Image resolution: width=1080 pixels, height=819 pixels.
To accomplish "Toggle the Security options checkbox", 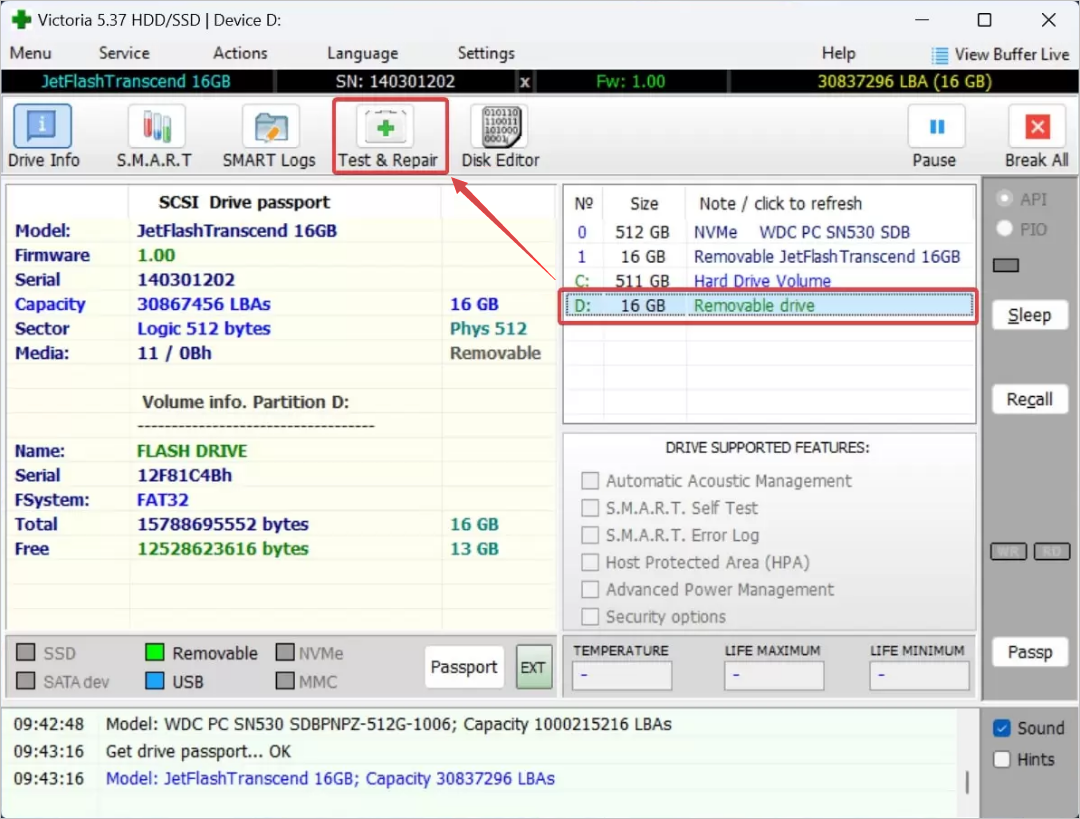I will (x=590, y=616).
